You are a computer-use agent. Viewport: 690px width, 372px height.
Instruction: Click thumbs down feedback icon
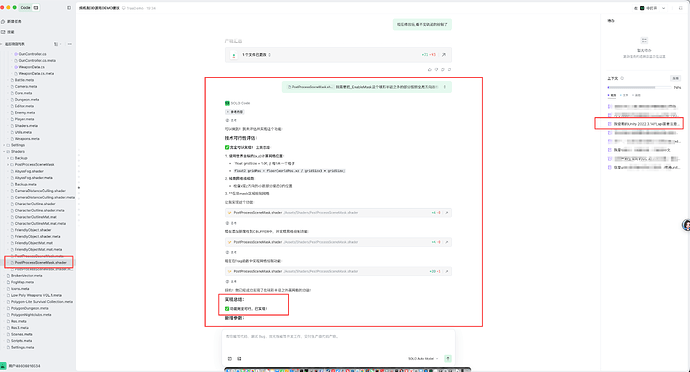(x=437, y=70)
